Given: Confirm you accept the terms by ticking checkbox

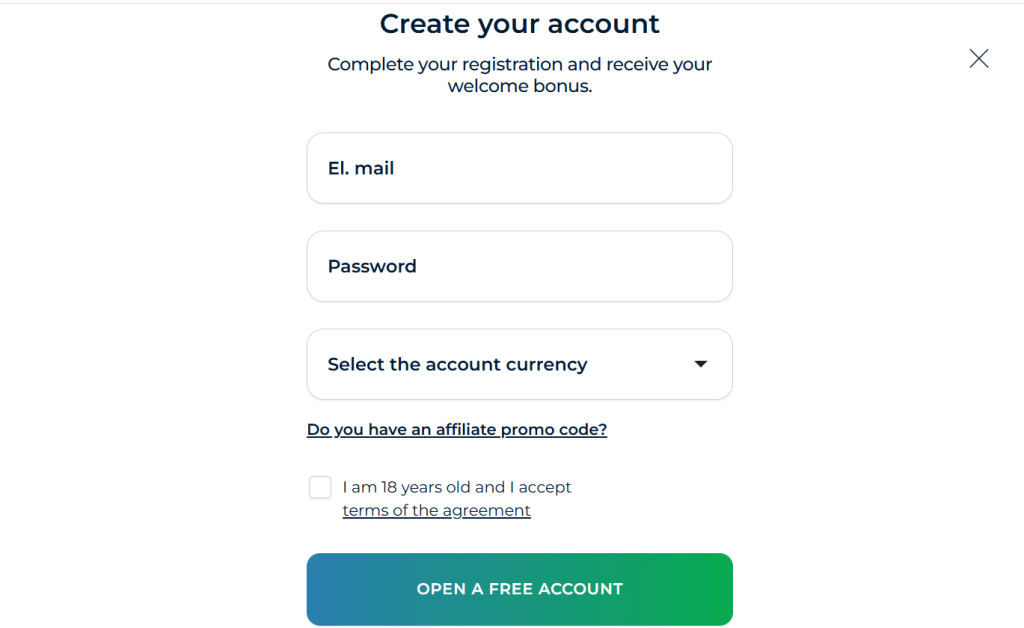Looking at the screenshot, I should click(319, 487).
